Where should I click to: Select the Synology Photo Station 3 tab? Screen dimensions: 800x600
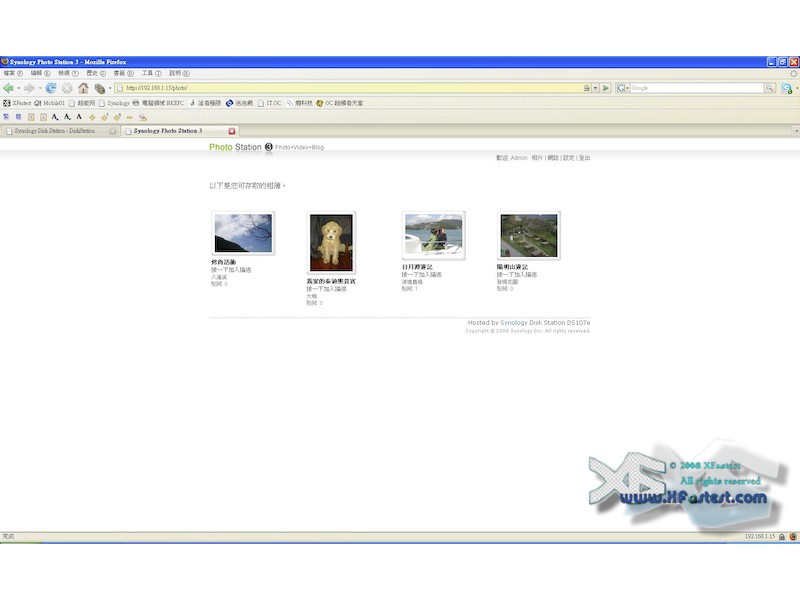coord(180,131)
